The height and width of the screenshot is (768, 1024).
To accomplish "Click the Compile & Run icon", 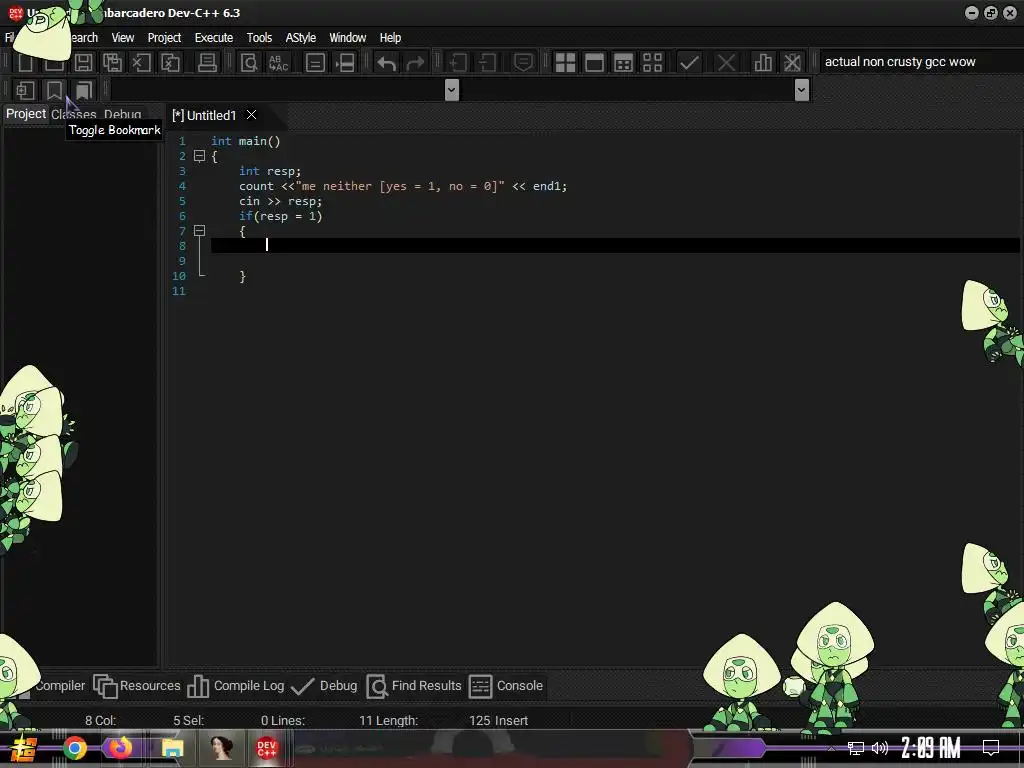I will tap(624, 63).
